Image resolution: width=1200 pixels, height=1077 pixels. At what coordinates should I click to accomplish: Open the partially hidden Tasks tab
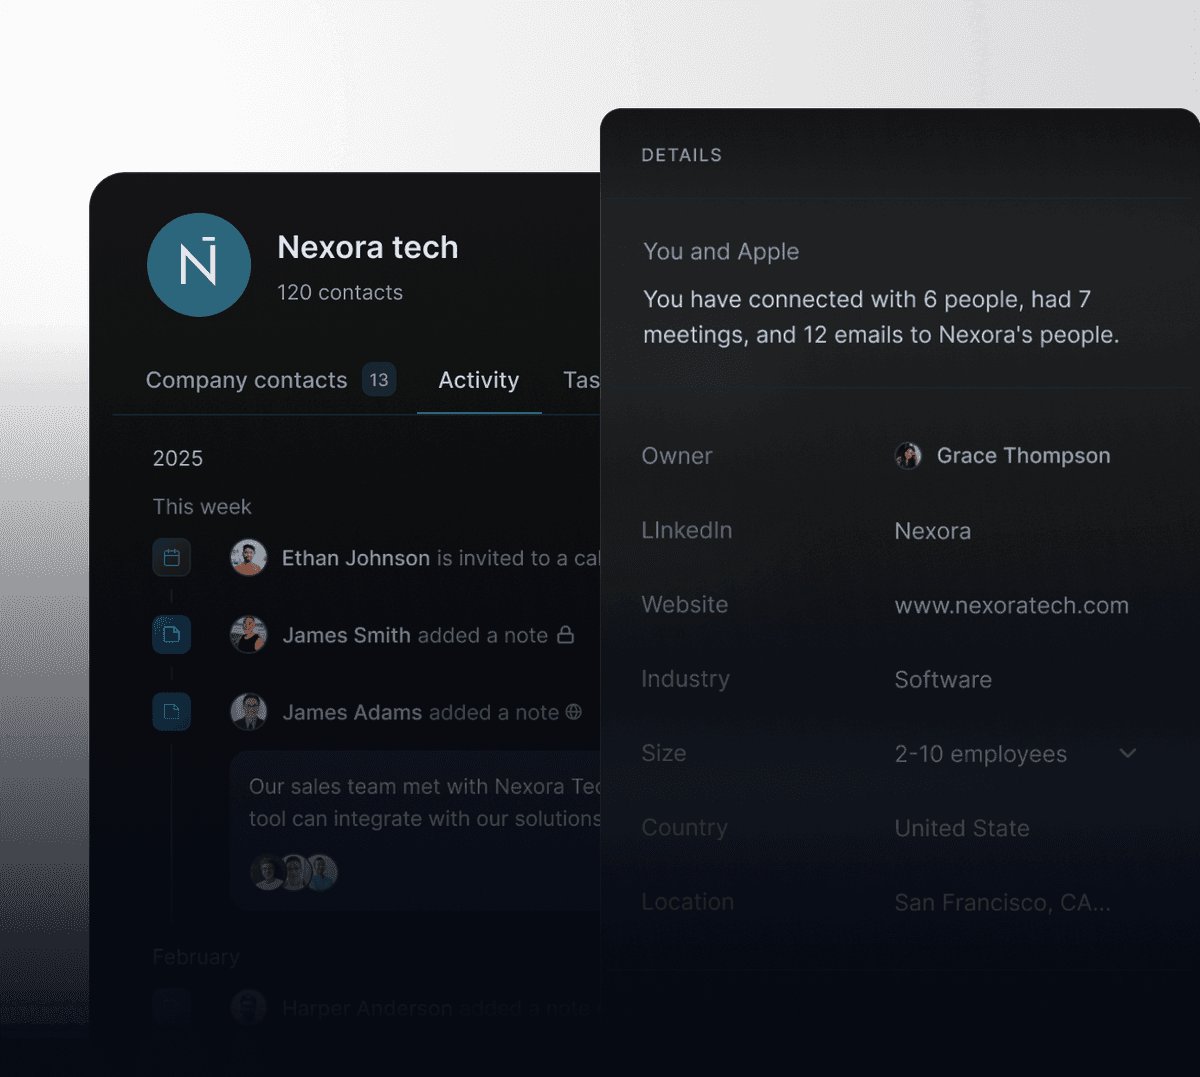click(581, 380)
